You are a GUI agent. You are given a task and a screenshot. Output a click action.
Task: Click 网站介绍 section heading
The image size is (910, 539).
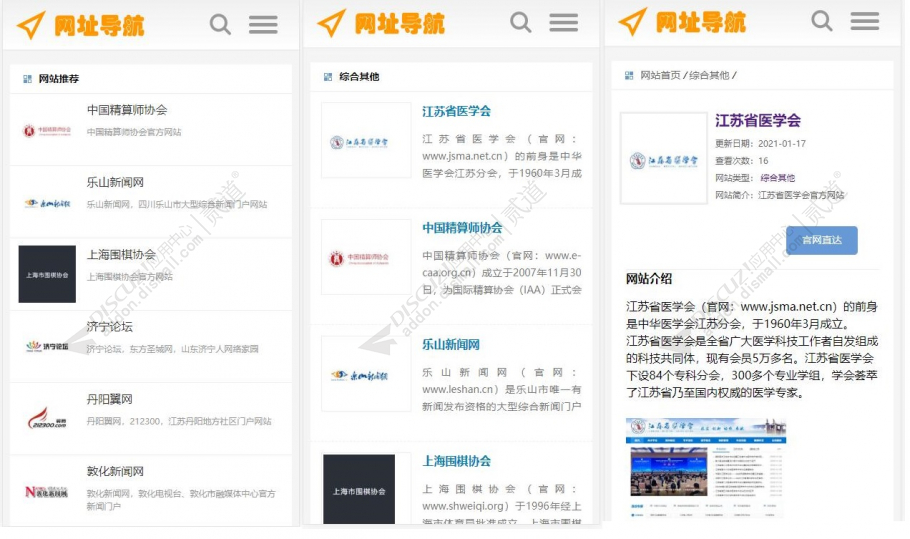pos(649,278)
